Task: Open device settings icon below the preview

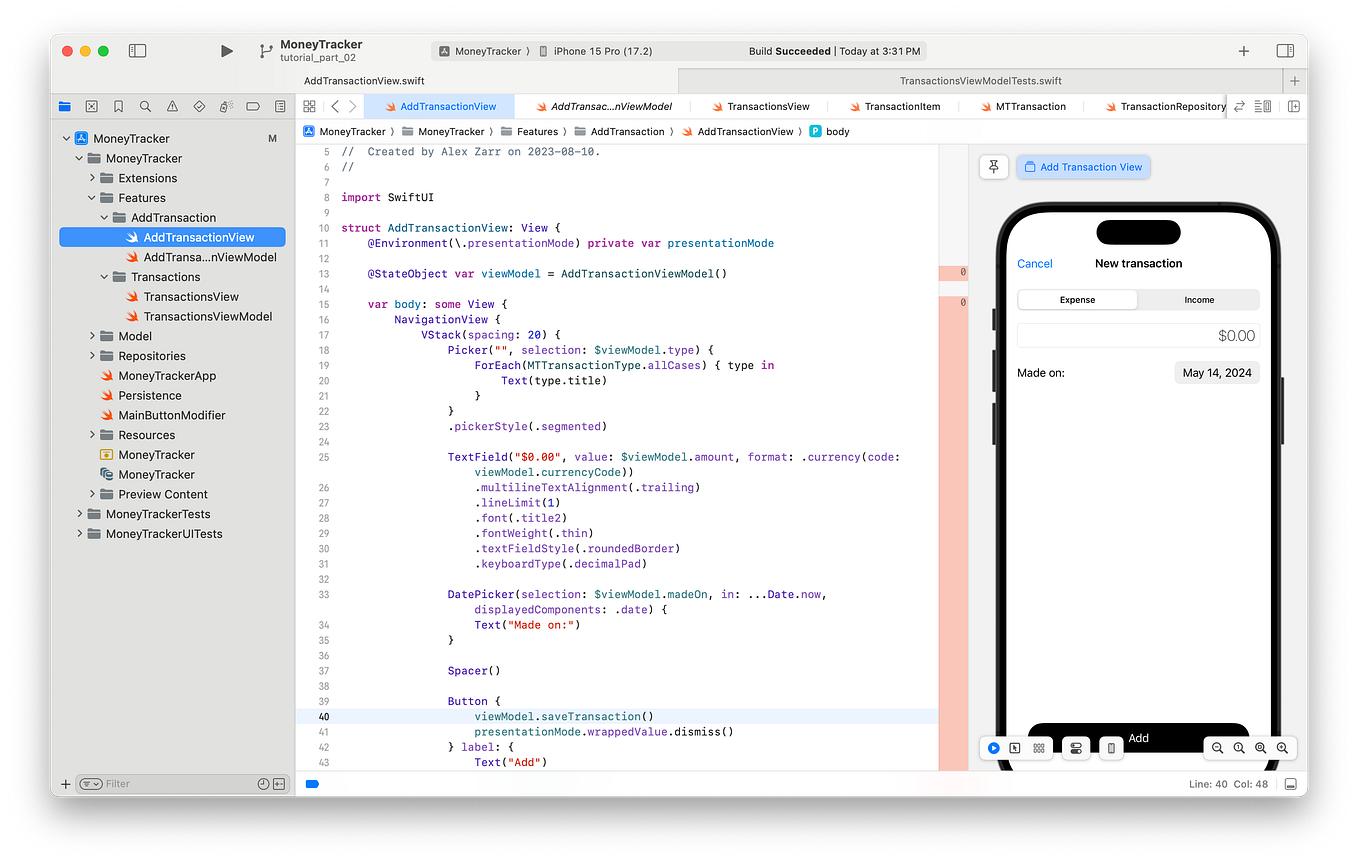Action: pos(1076,747)
